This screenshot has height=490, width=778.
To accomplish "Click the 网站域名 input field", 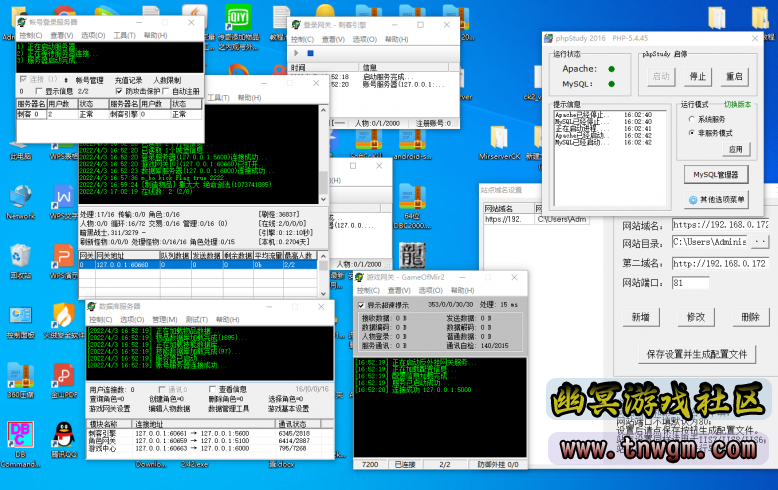I will [x=720, y=225].
